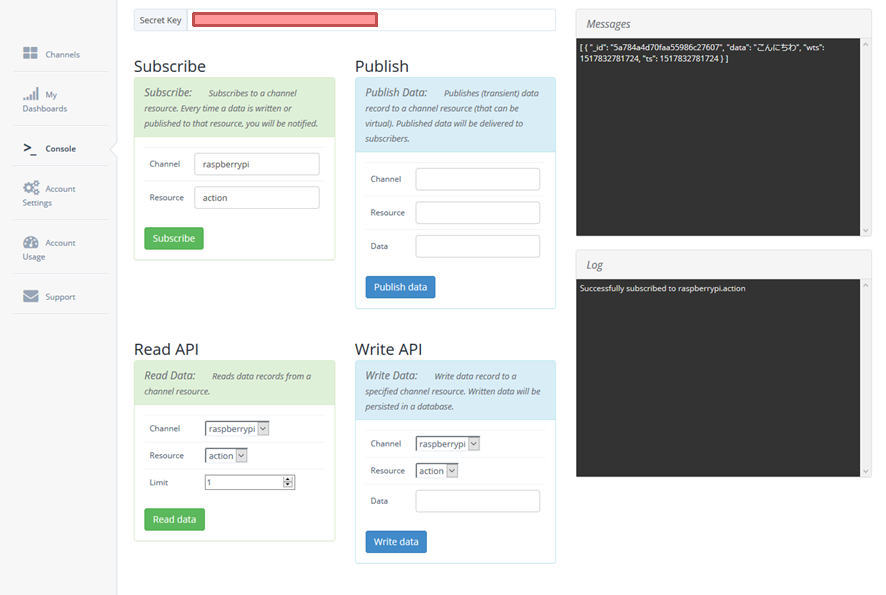This screenshot has width=886, height=595.
Task: Open Account Settings page
Action: [x=61, y=194]
